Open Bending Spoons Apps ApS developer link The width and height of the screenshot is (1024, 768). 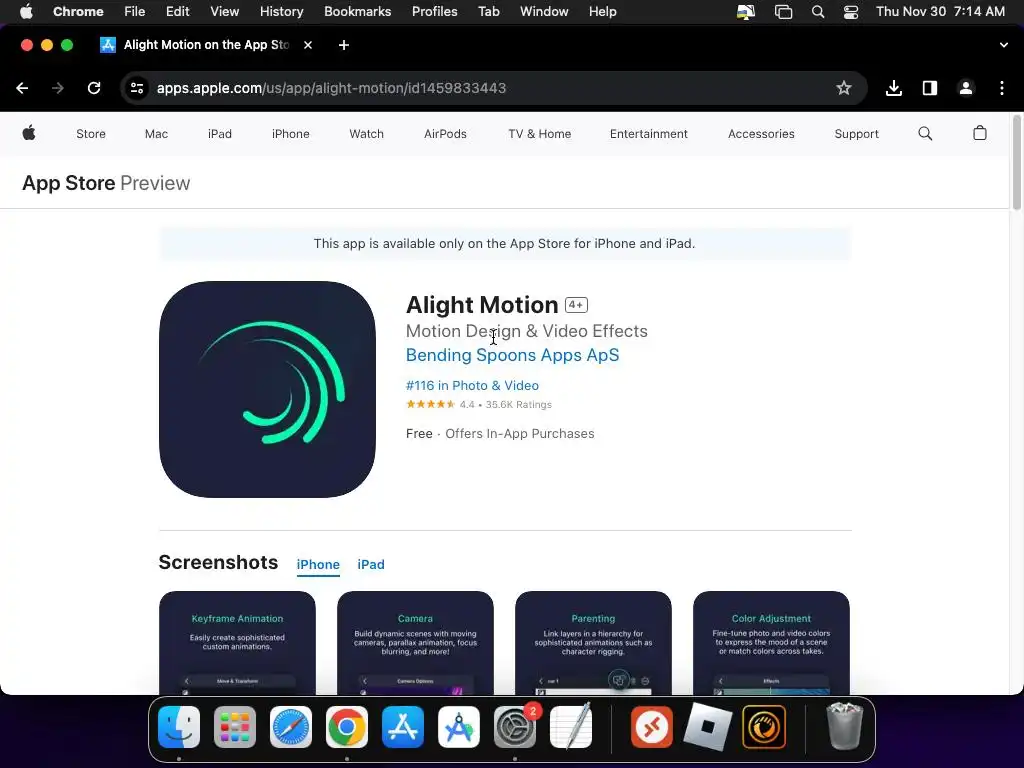513,355
